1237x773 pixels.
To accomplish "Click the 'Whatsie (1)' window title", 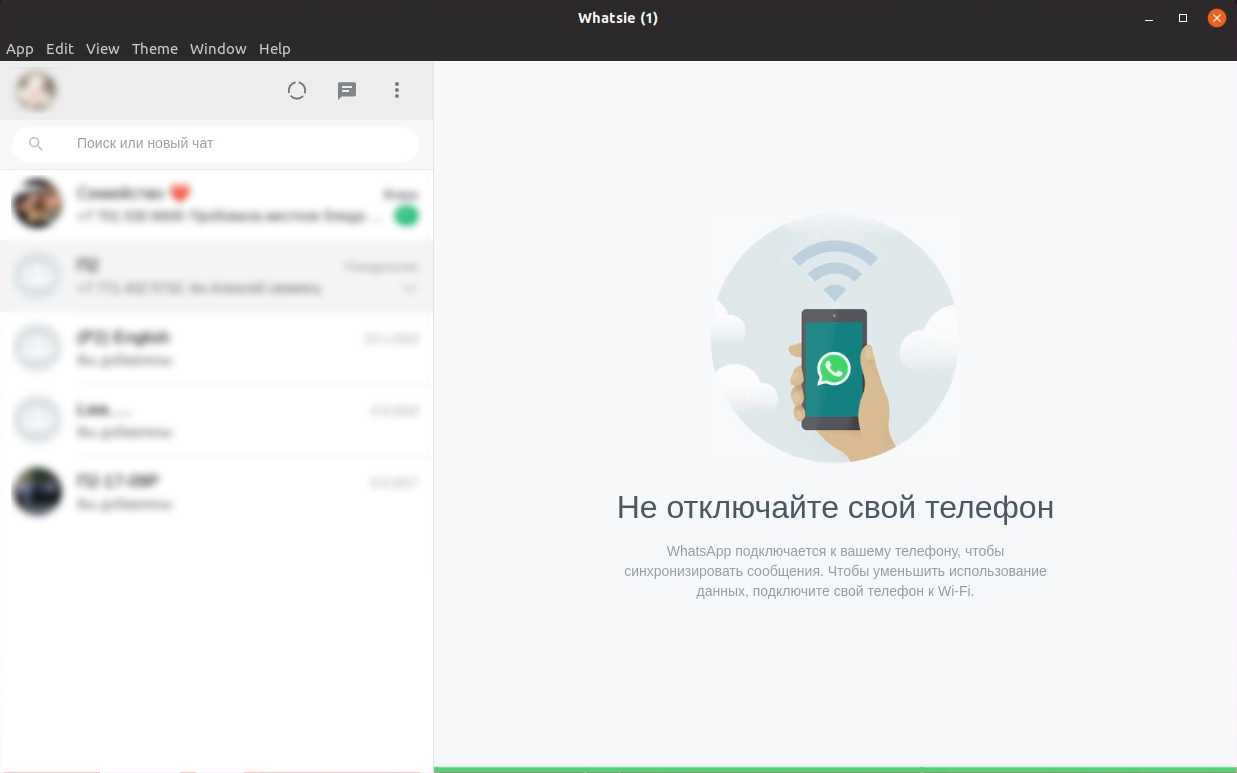I will coord(618,18).
